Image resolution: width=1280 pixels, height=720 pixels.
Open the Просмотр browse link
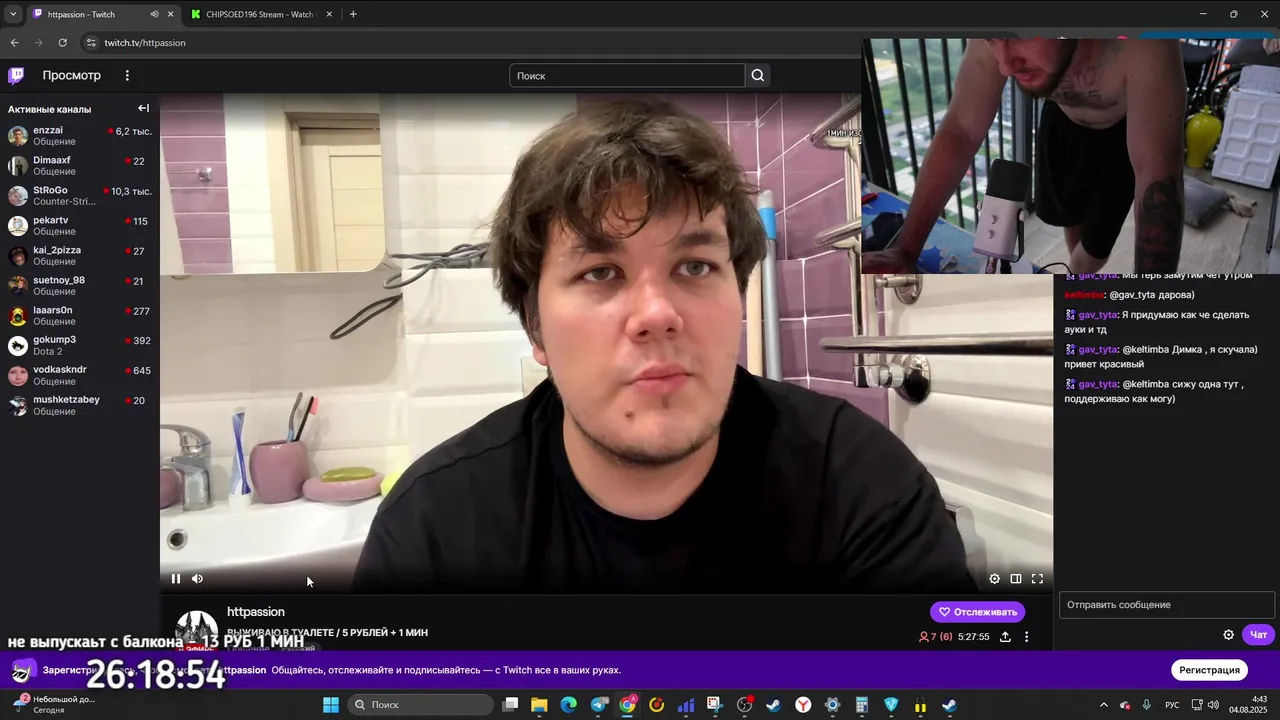pyautogui.click(x=71, y=75)
